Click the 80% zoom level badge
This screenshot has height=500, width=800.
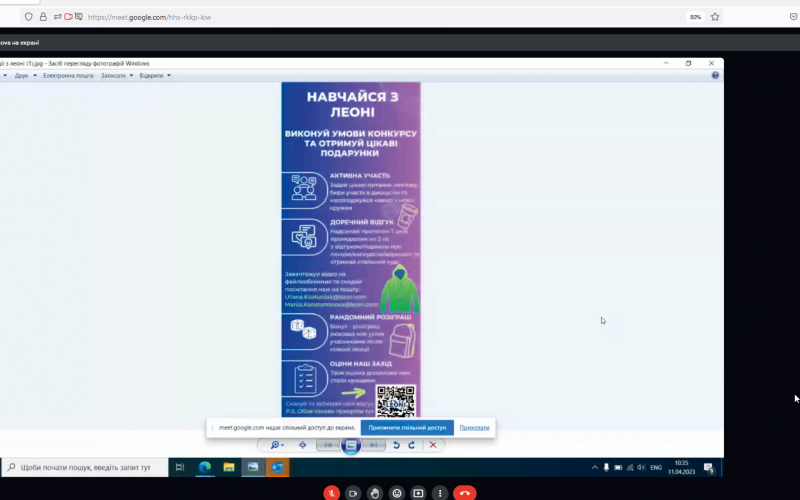(x=695, y=17)
